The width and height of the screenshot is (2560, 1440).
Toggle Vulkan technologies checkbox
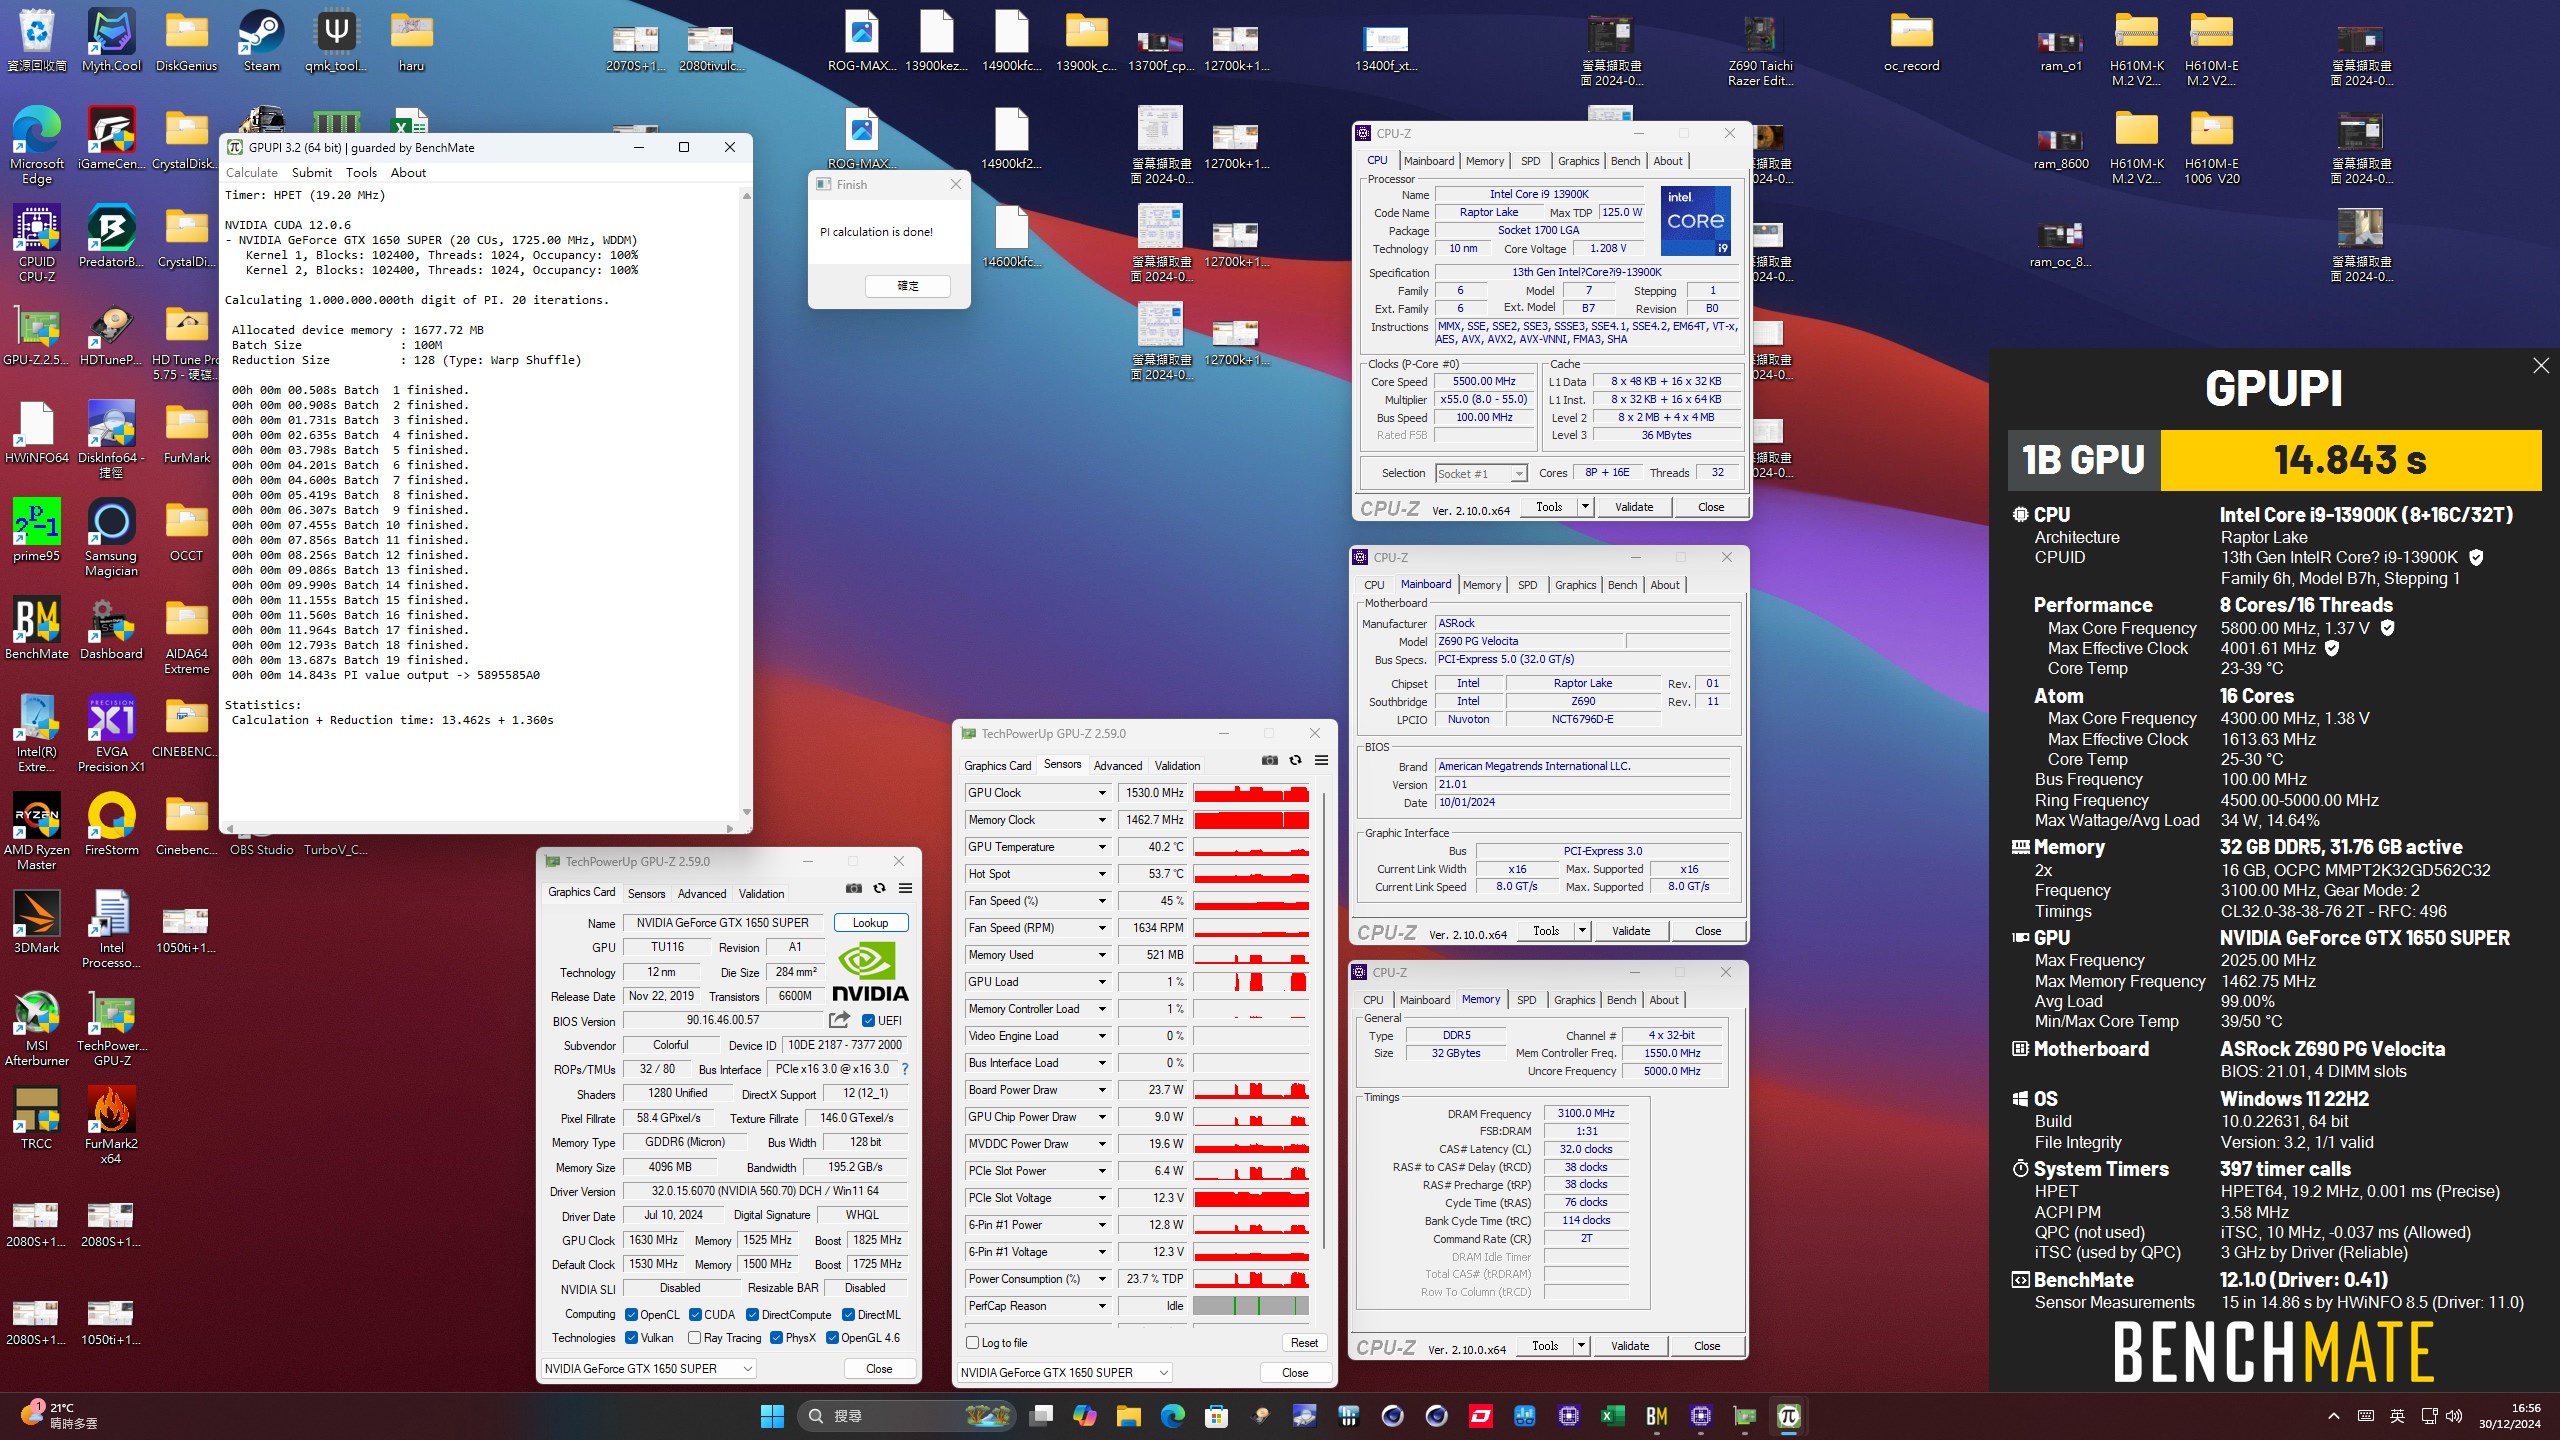pyautogui.click(x=631, y=1338)
